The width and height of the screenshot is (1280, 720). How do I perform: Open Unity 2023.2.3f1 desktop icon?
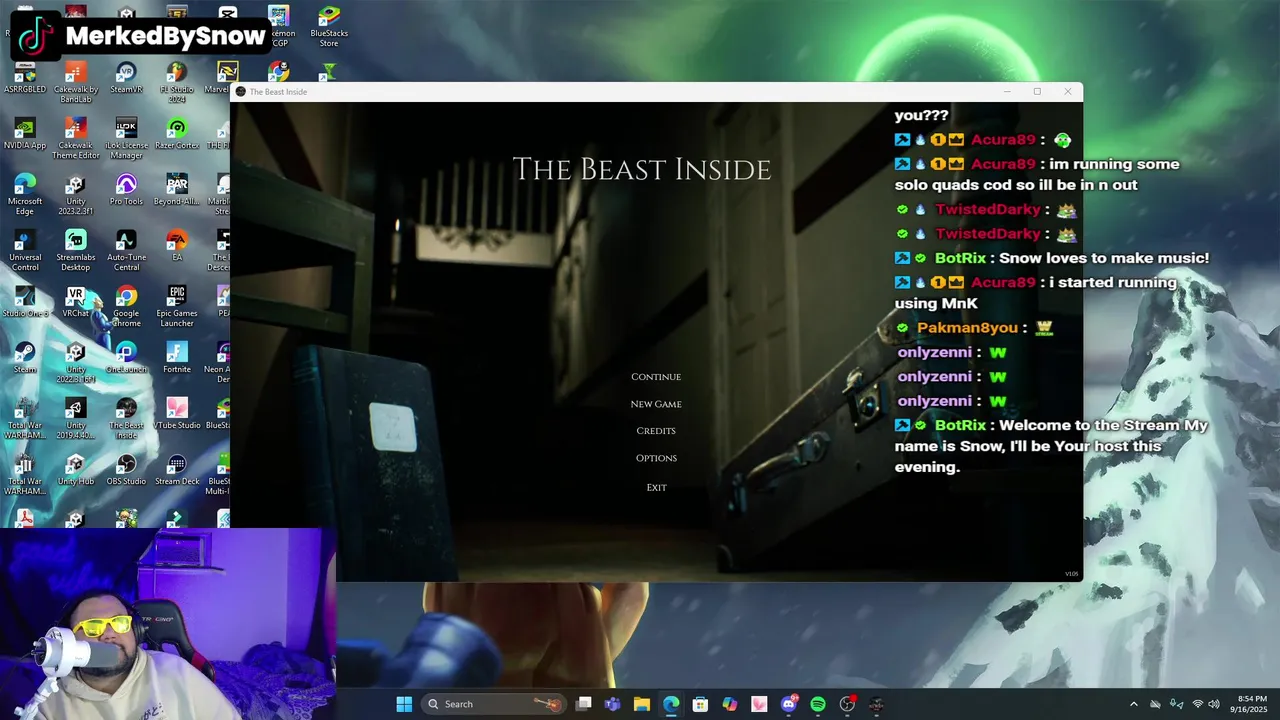point(76,194)
